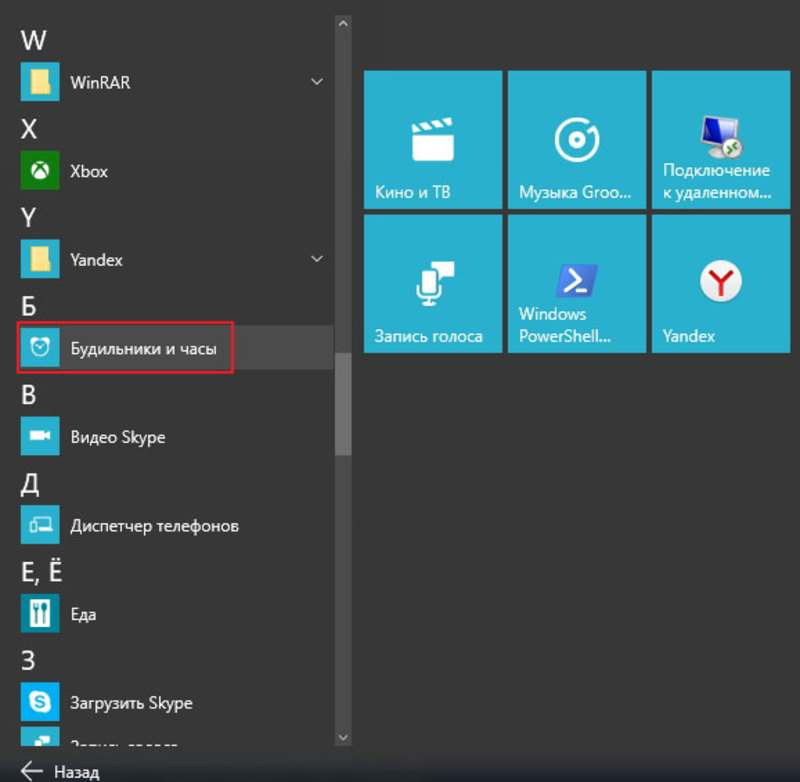Click the З letter group header
This screenshot has width=800, height=782.
(x=28, y=661)
